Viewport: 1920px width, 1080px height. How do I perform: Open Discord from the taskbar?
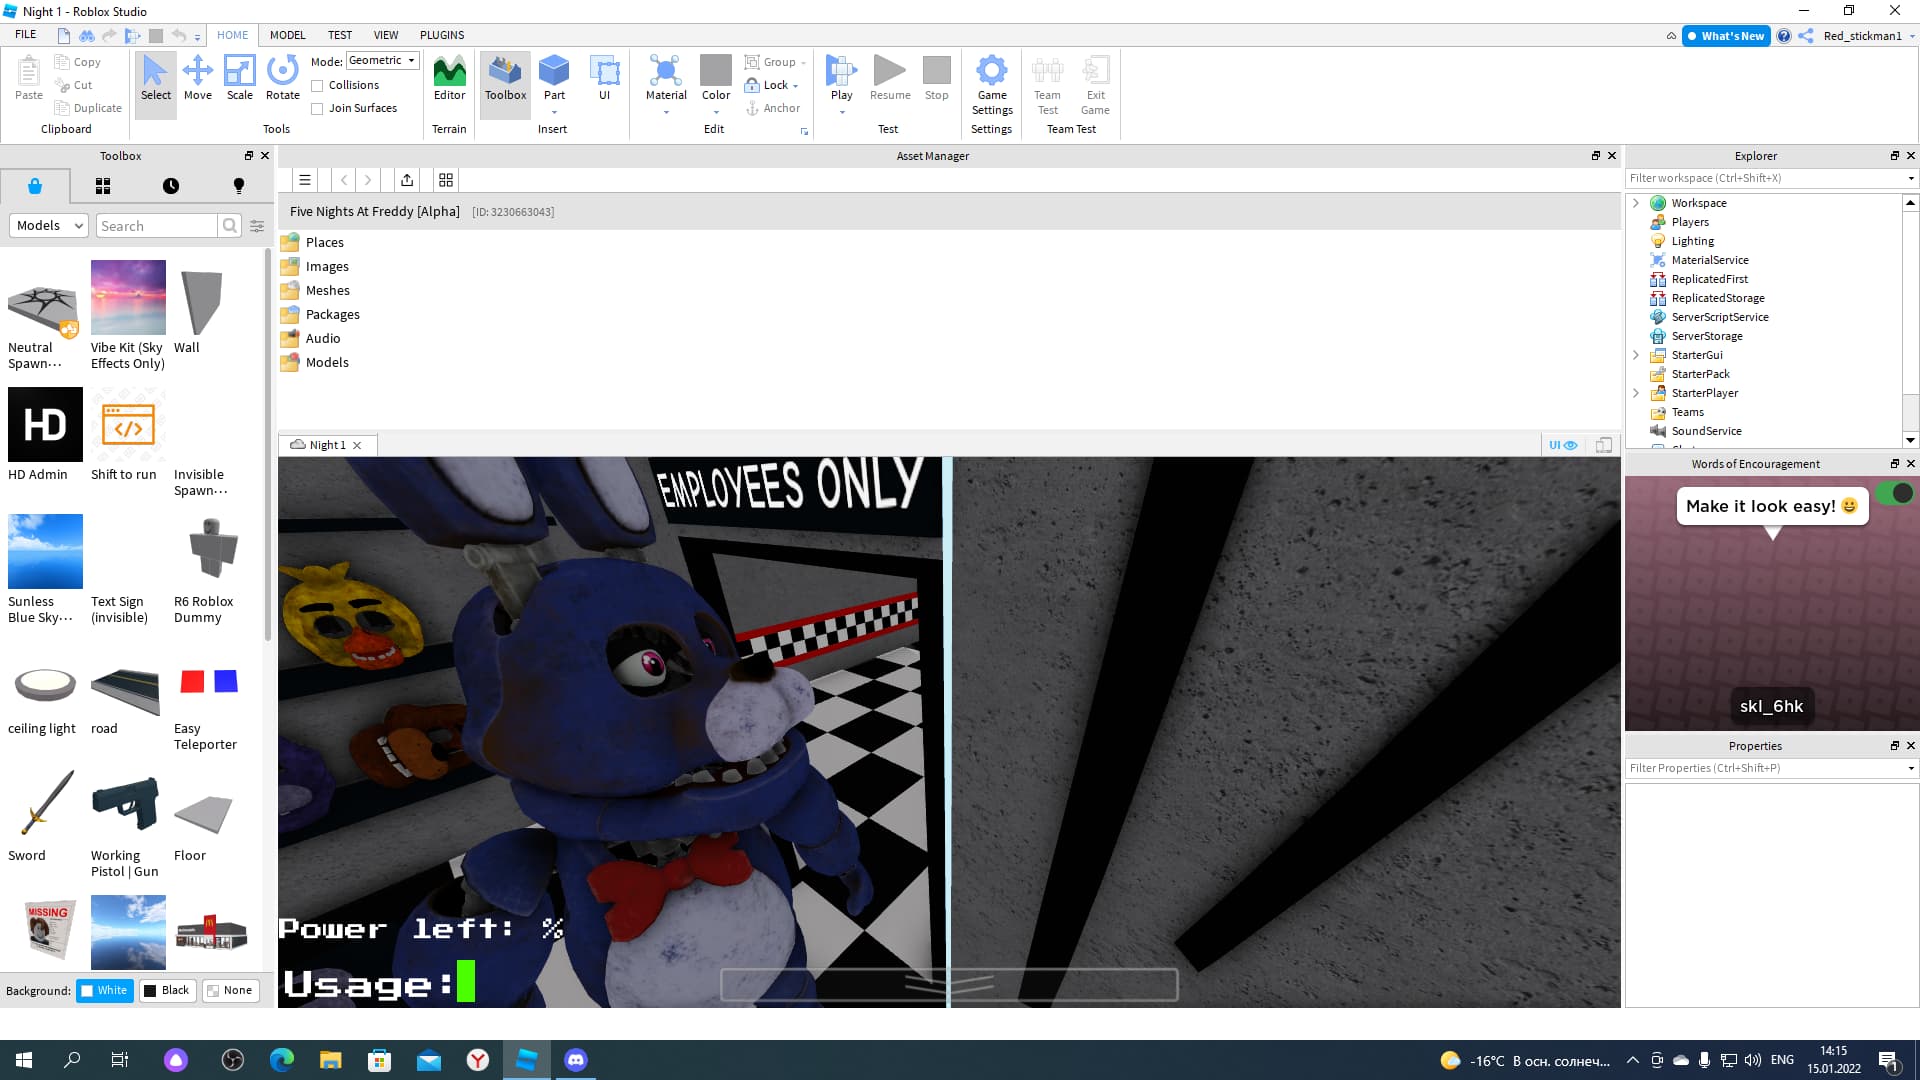pyautogui.click(x=576, y=1060)
